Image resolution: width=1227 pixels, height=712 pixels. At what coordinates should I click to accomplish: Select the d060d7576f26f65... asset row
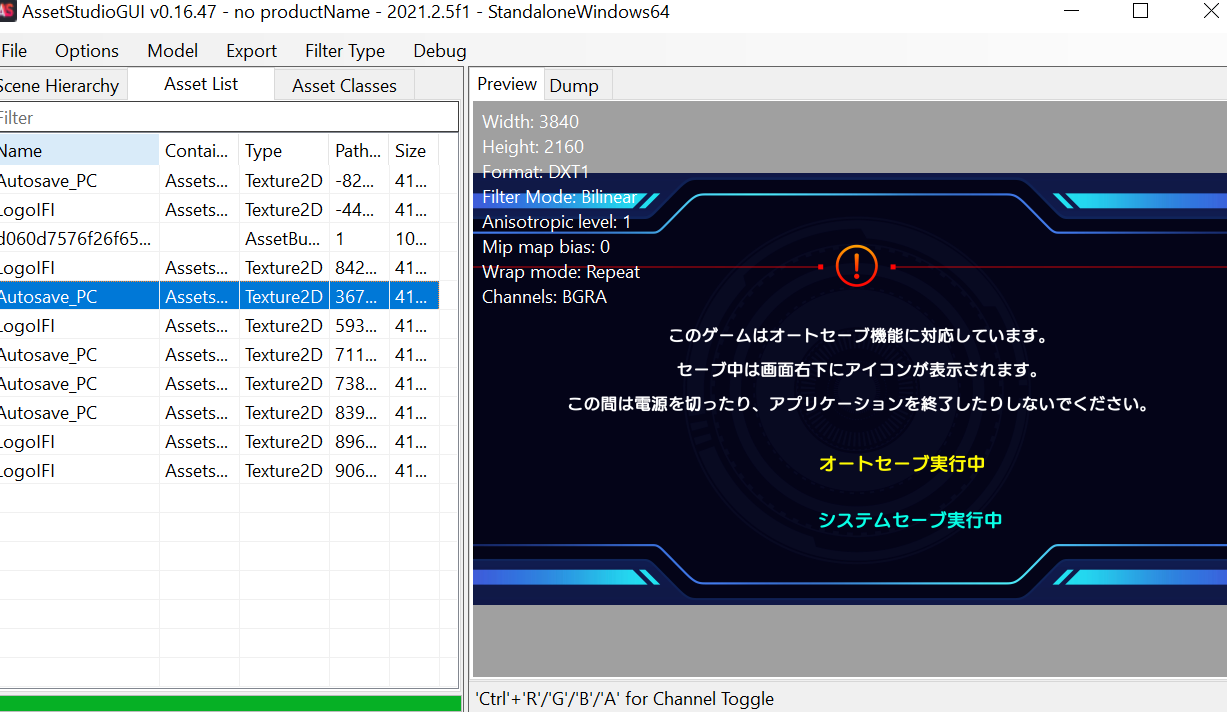pos(219,239)
